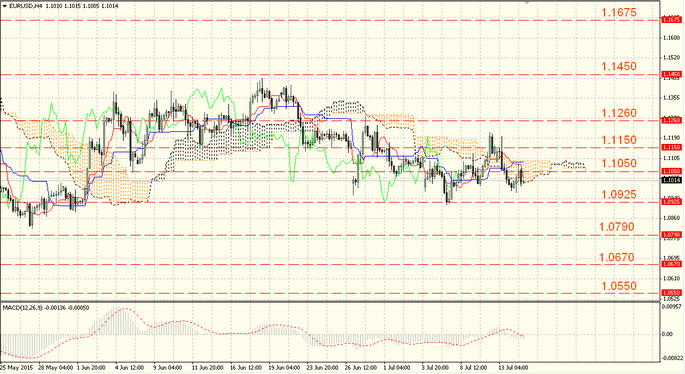Select the large orange 1.1675 level label
The height and width of the screenshot is (374, 685).
619,12
